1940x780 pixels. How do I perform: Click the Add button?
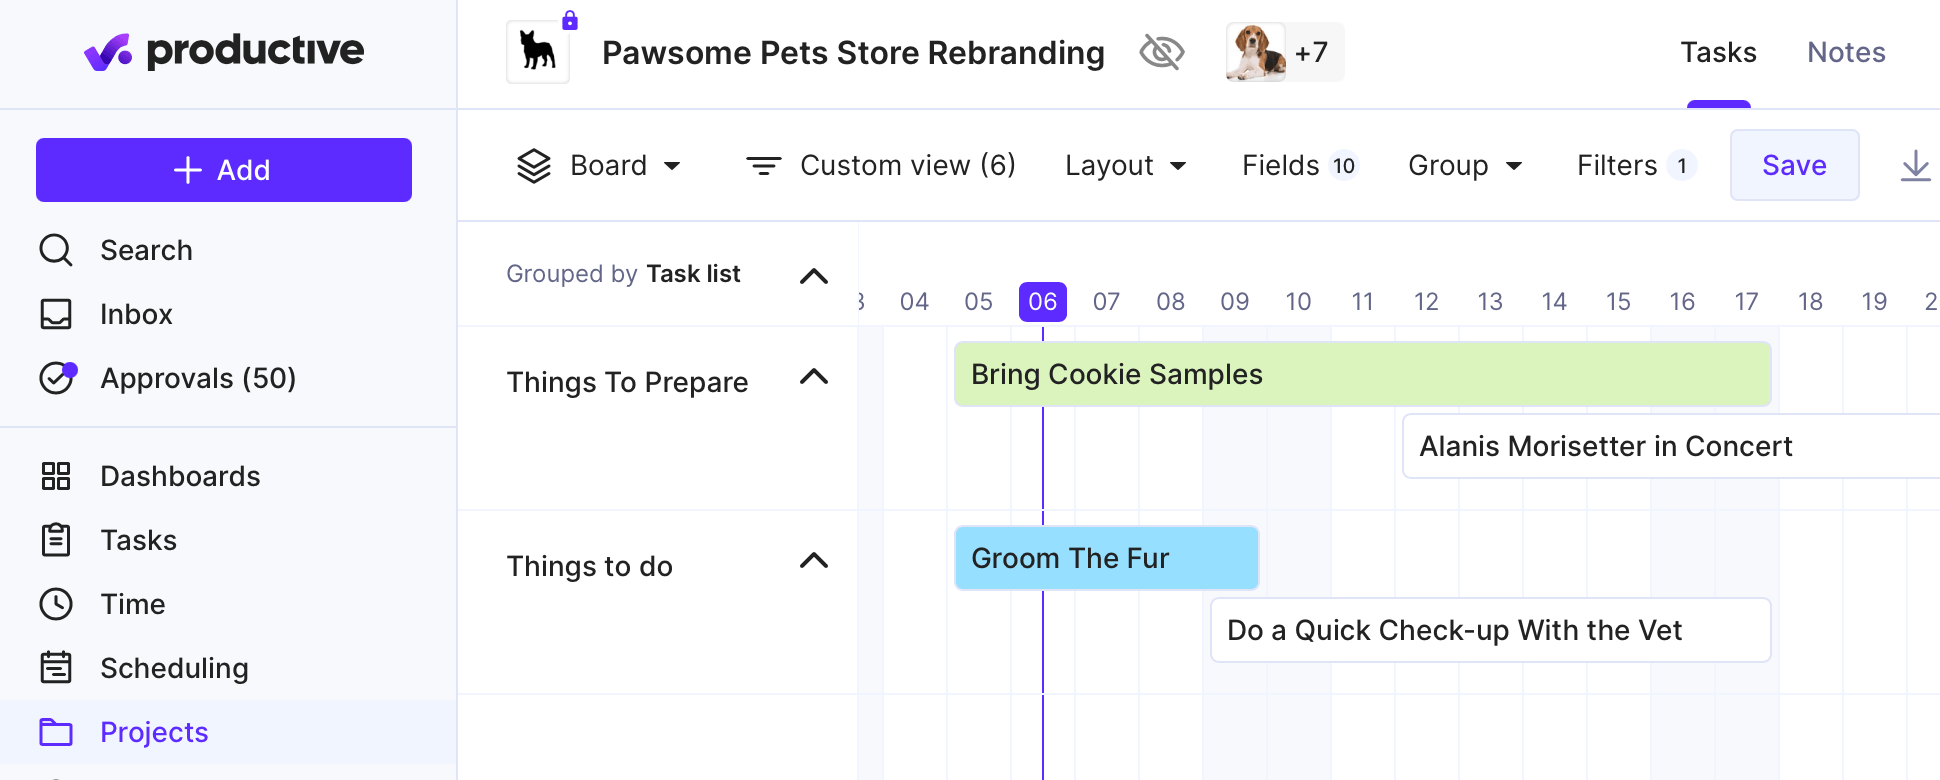(223, 170)
